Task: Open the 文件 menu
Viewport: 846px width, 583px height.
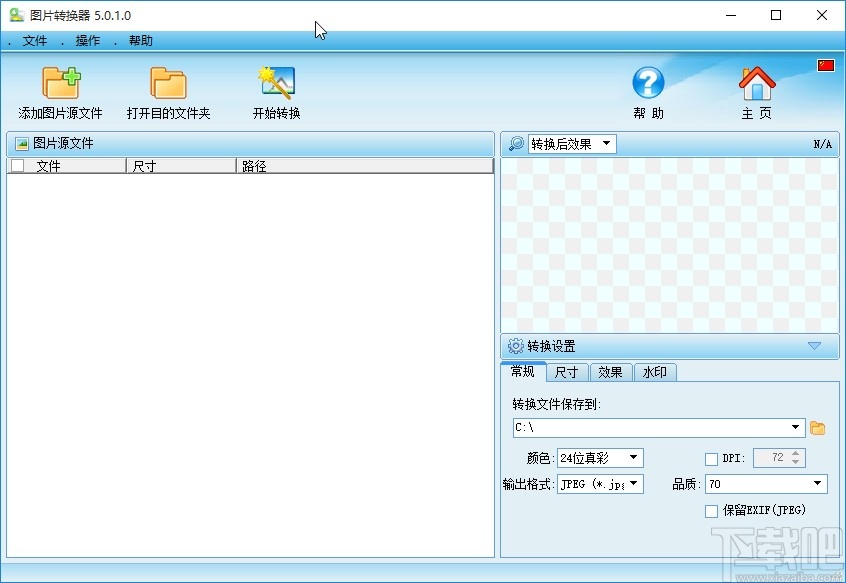Action: tap(33, 41)
